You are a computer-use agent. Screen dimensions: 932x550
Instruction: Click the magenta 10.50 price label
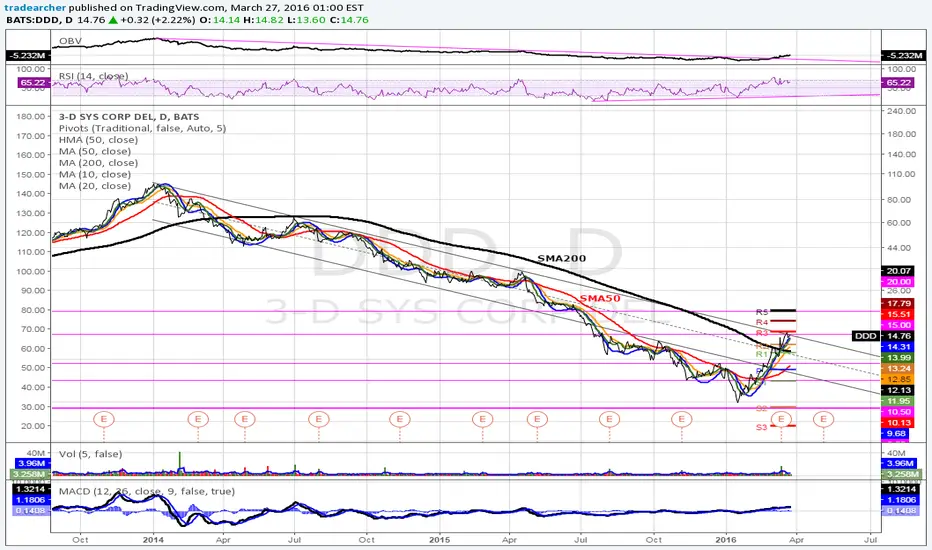pos(898,412)
